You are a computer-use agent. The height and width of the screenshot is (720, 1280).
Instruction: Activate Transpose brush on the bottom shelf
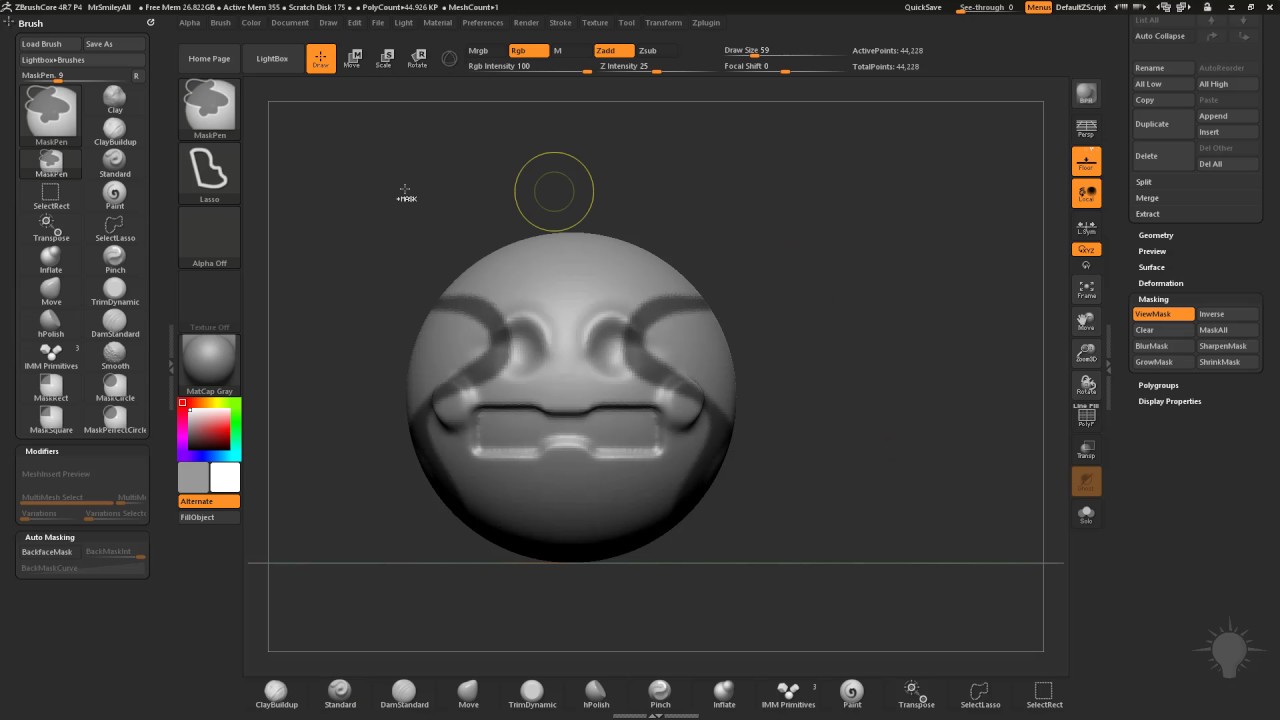[916, 694]
